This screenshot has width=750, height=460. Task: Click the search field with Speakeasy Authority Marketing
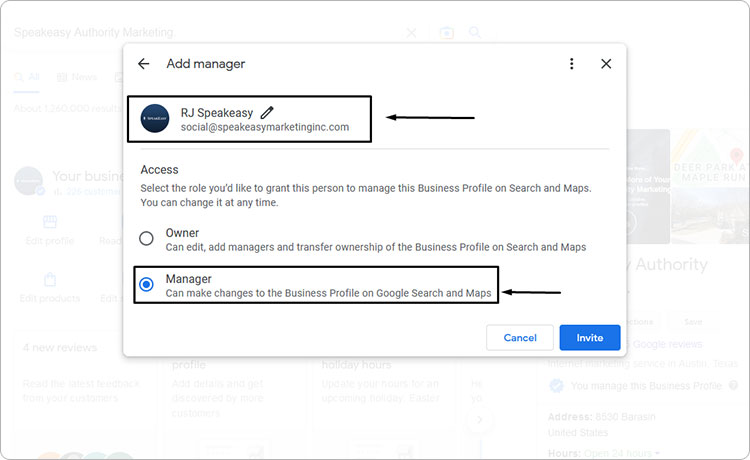coord(206,33)
